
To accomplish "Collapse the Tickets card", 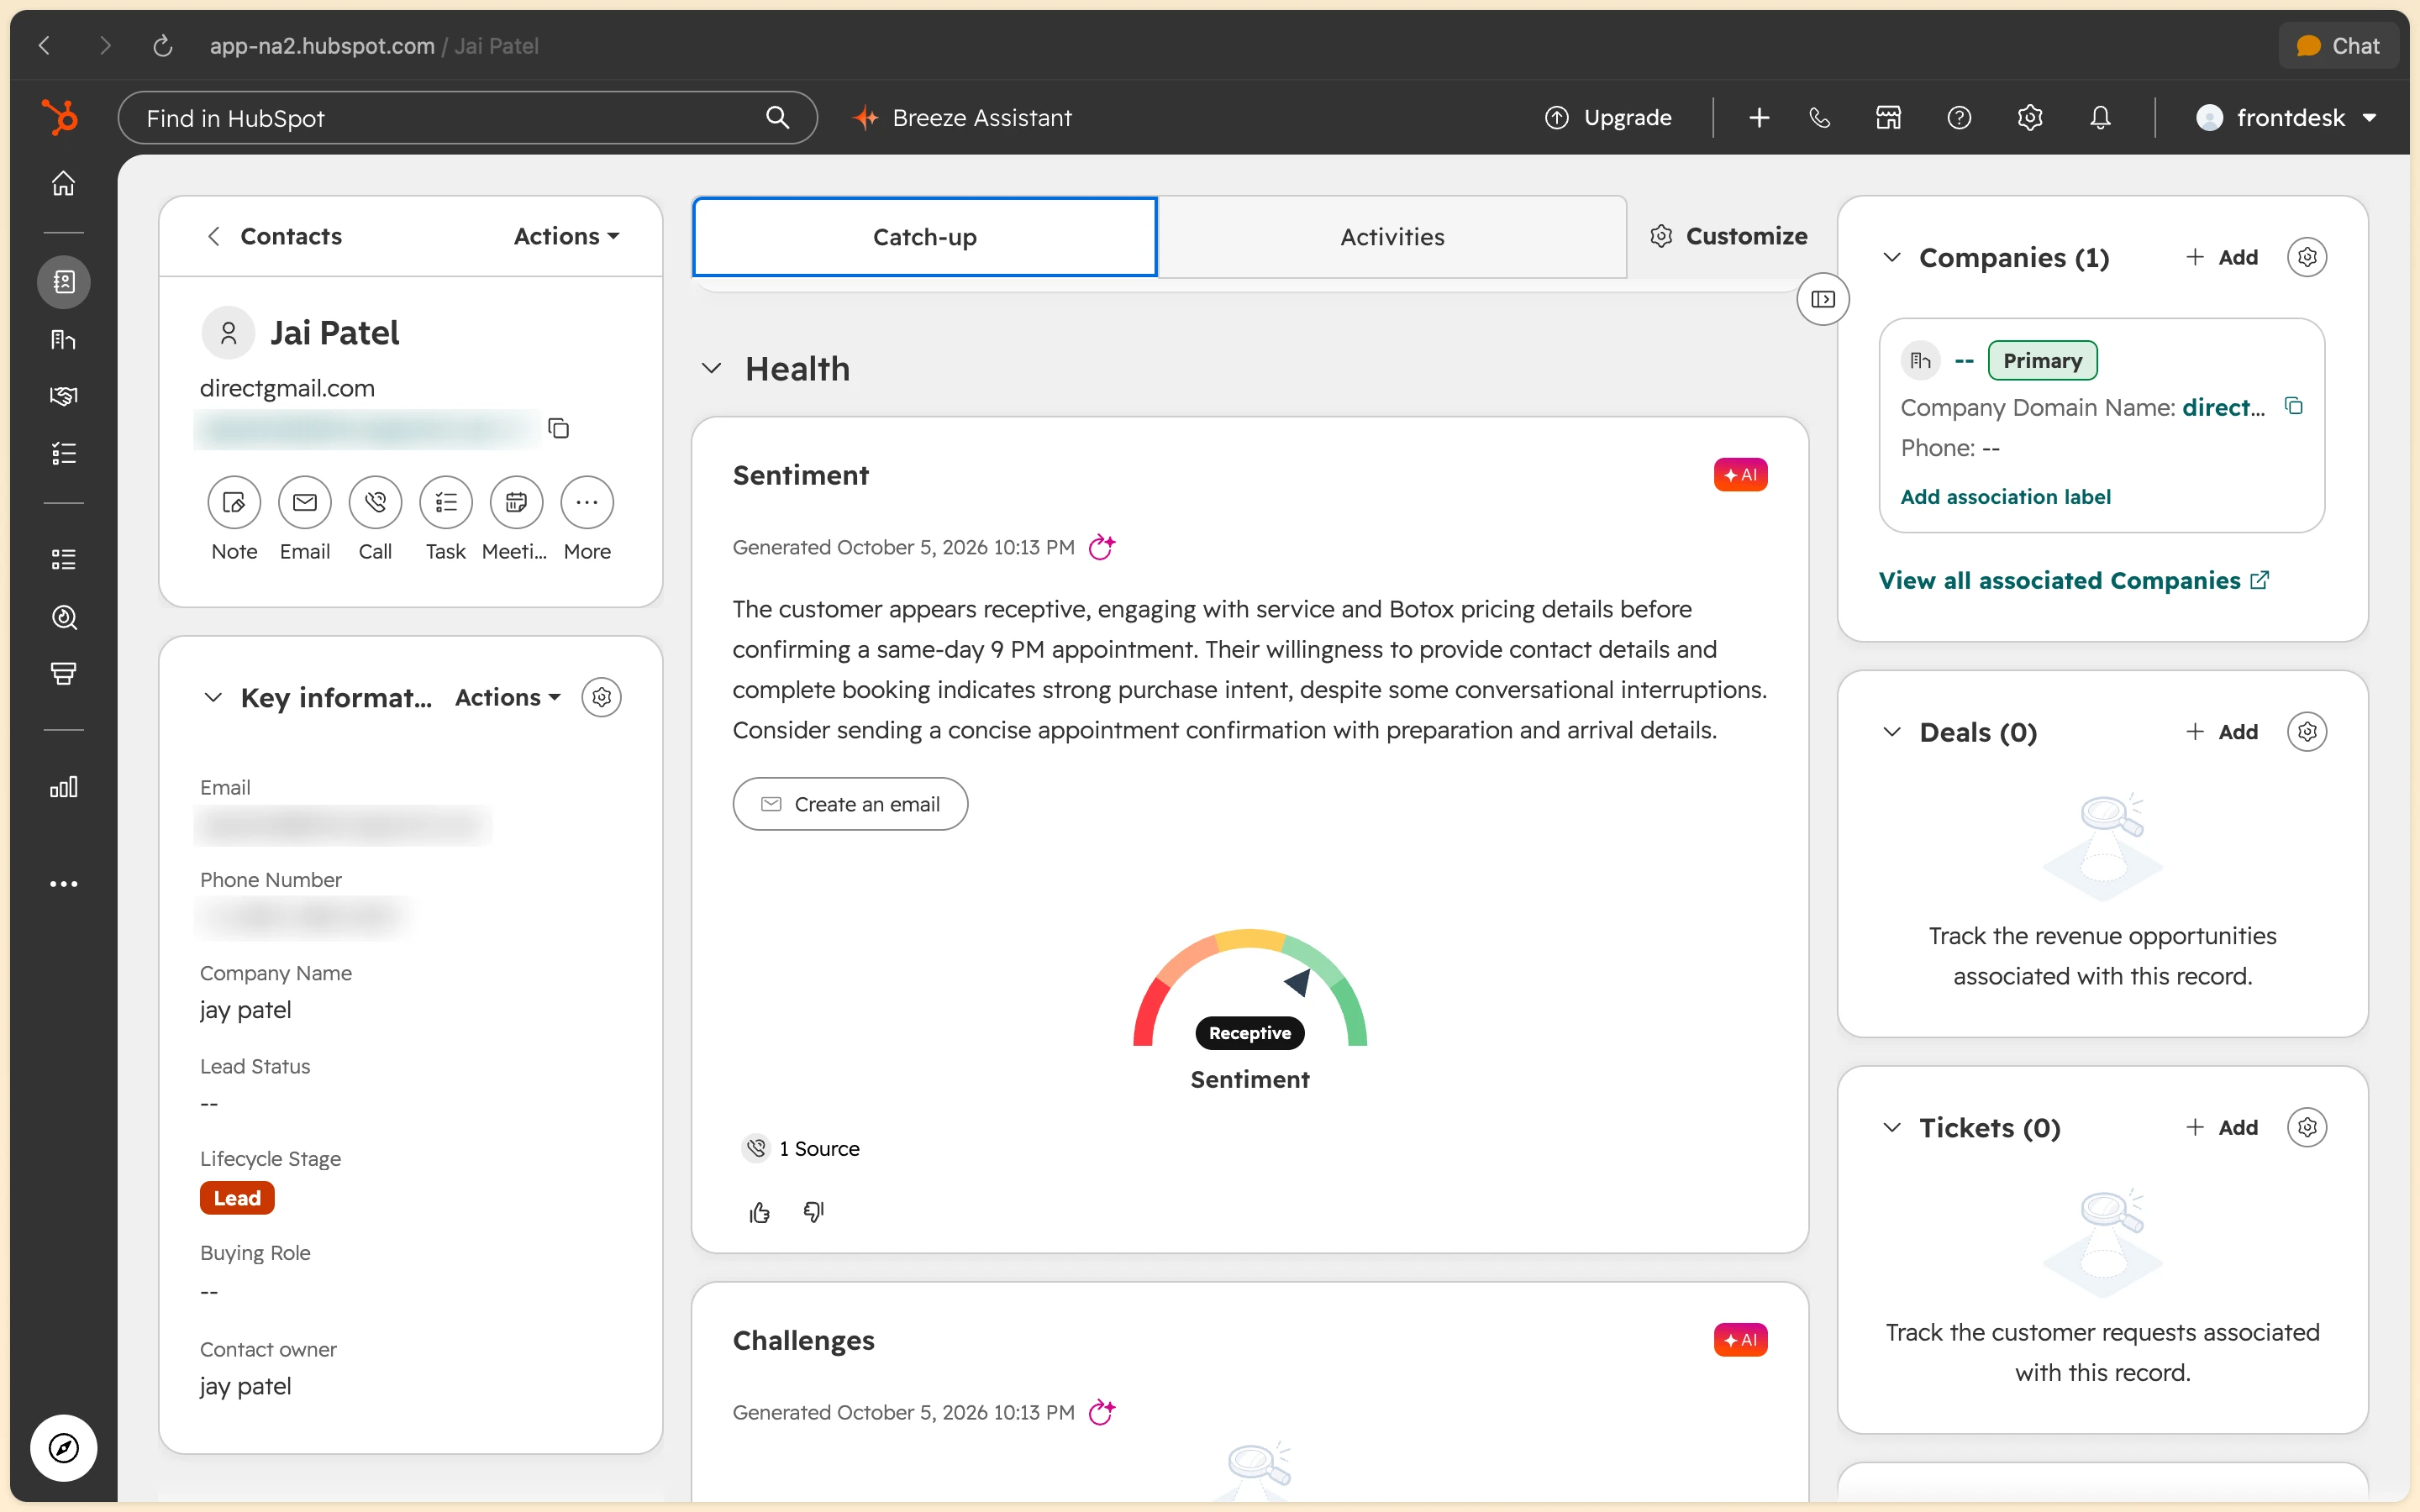I will [1891, 1127].
